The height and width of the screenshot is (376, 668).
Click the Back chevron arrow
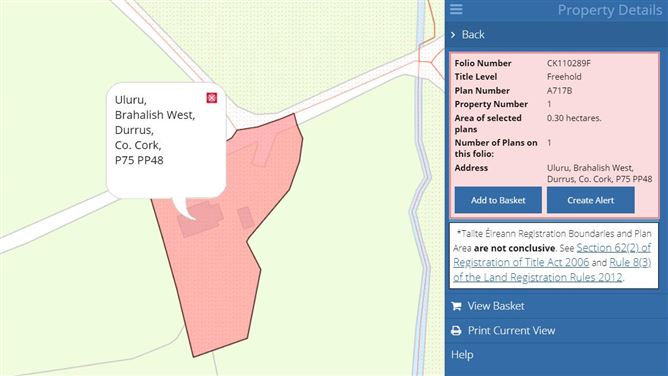coord(453,35)
